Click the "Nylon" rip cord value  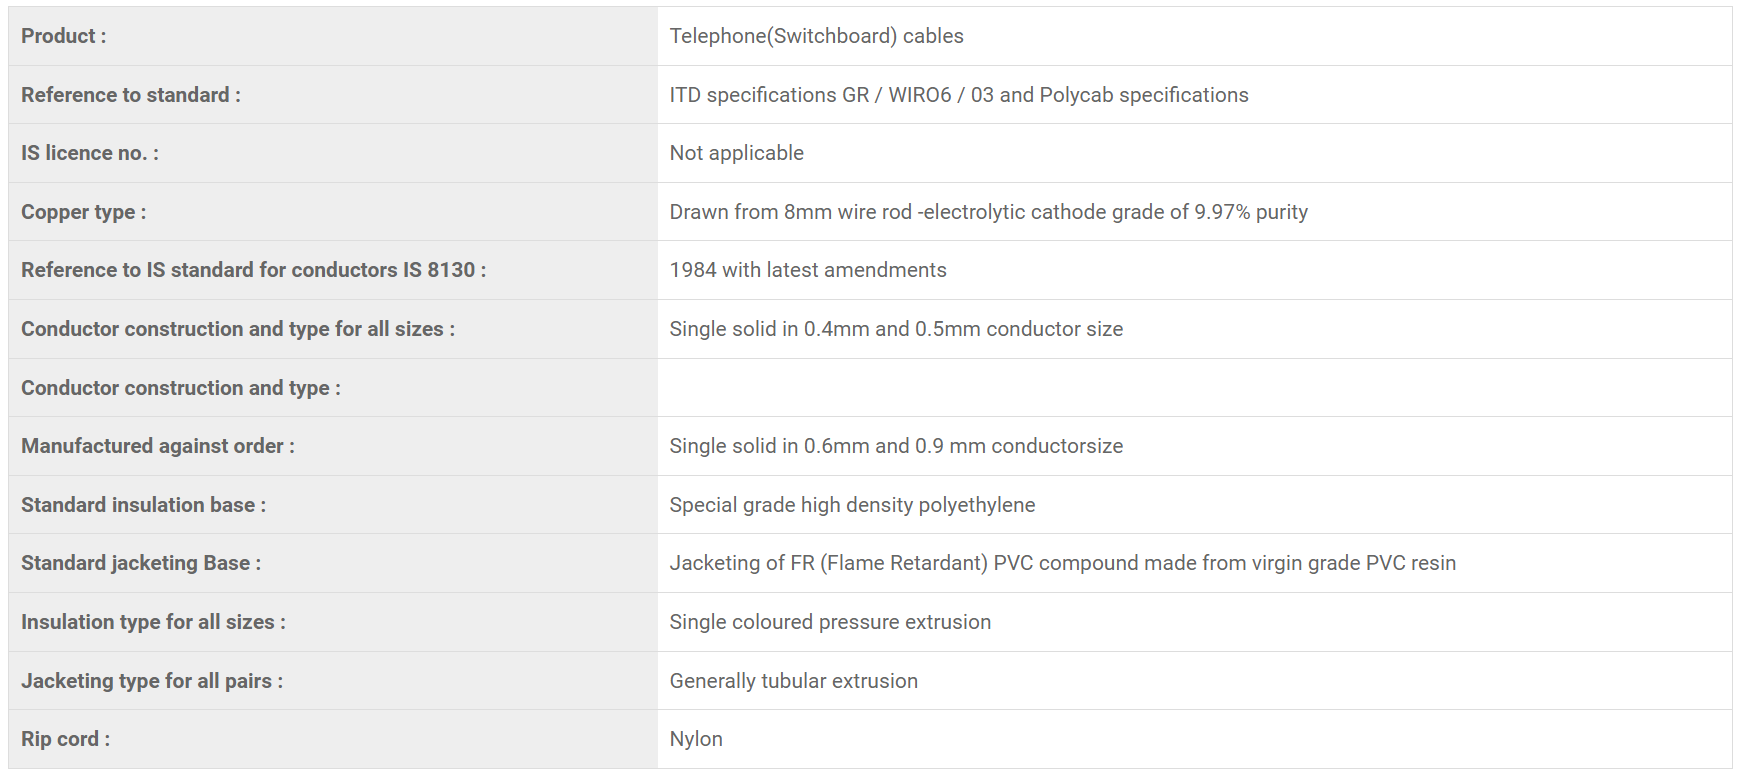696,739
